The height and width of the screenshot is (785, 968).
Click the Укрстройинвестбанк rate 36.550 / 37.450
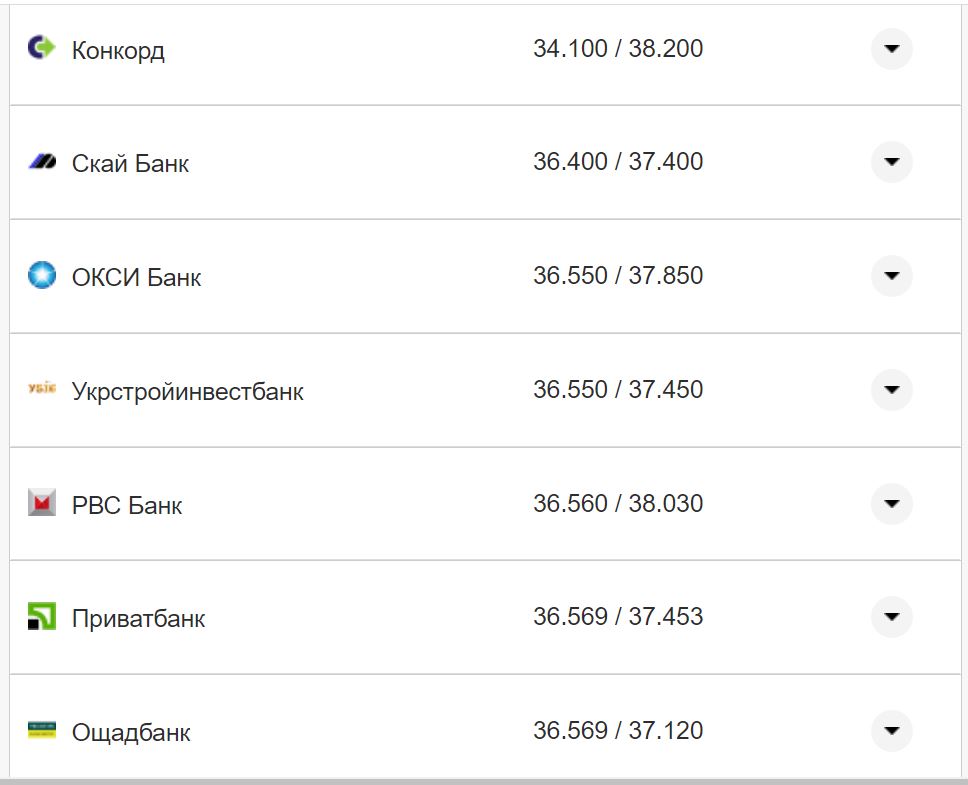click(x=617, y=389)
